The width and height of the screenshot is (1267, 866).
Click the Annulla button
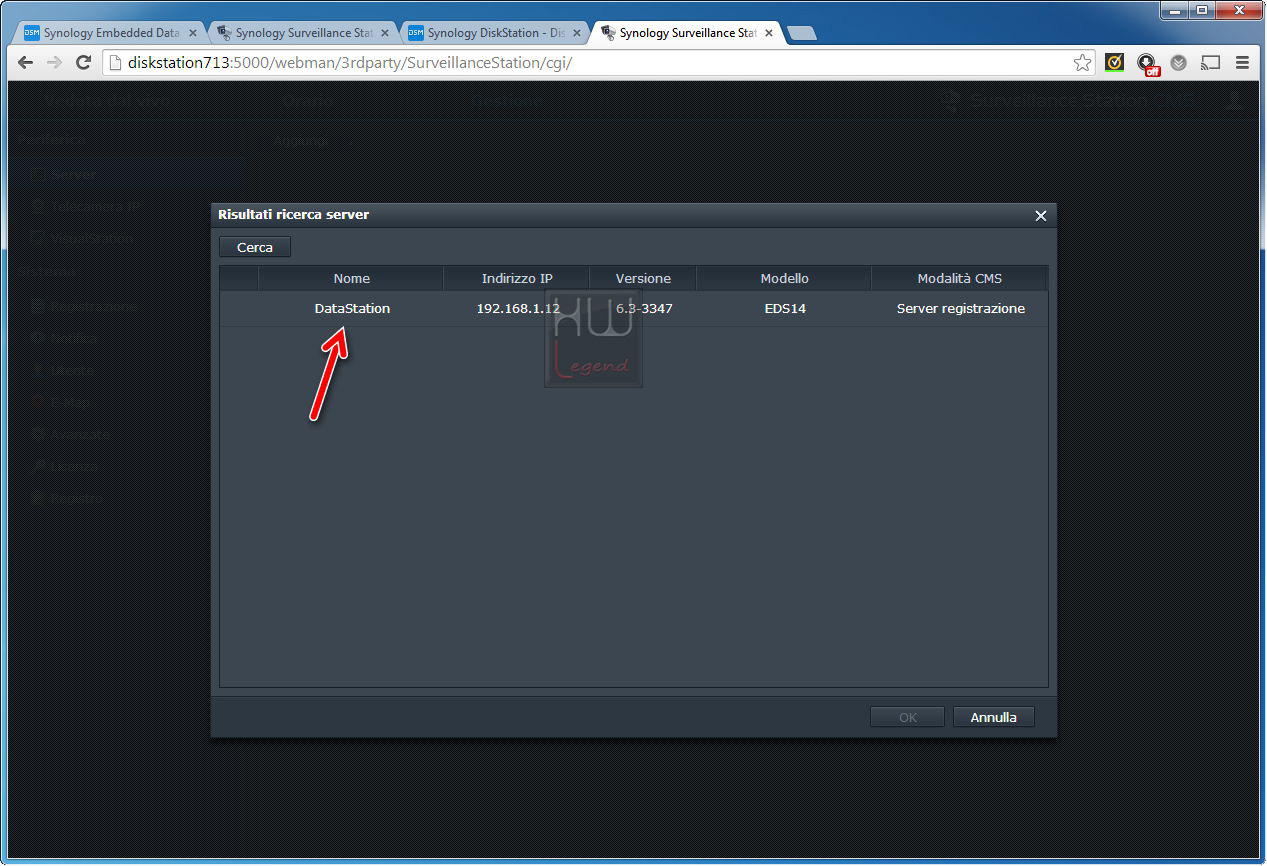coord(994,717)
